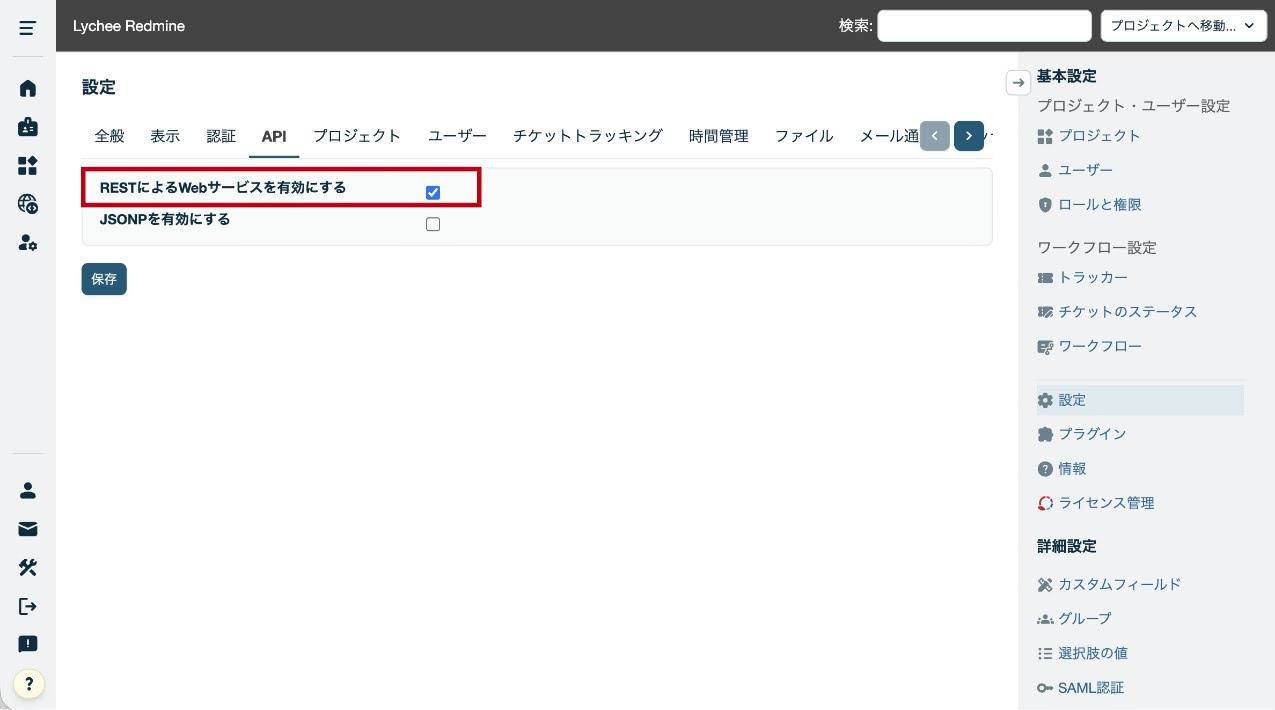Open the hamburger menu icon
1275x710 pixels.
point(28,27)
